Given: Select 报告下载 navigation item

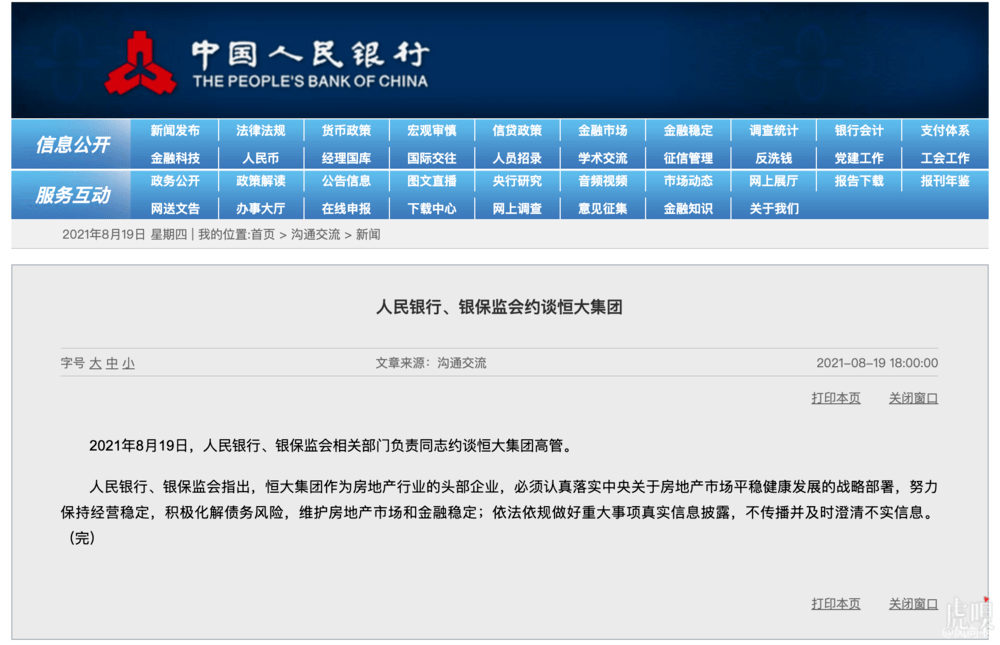Looking at the screenshot, I should point(859,181).
